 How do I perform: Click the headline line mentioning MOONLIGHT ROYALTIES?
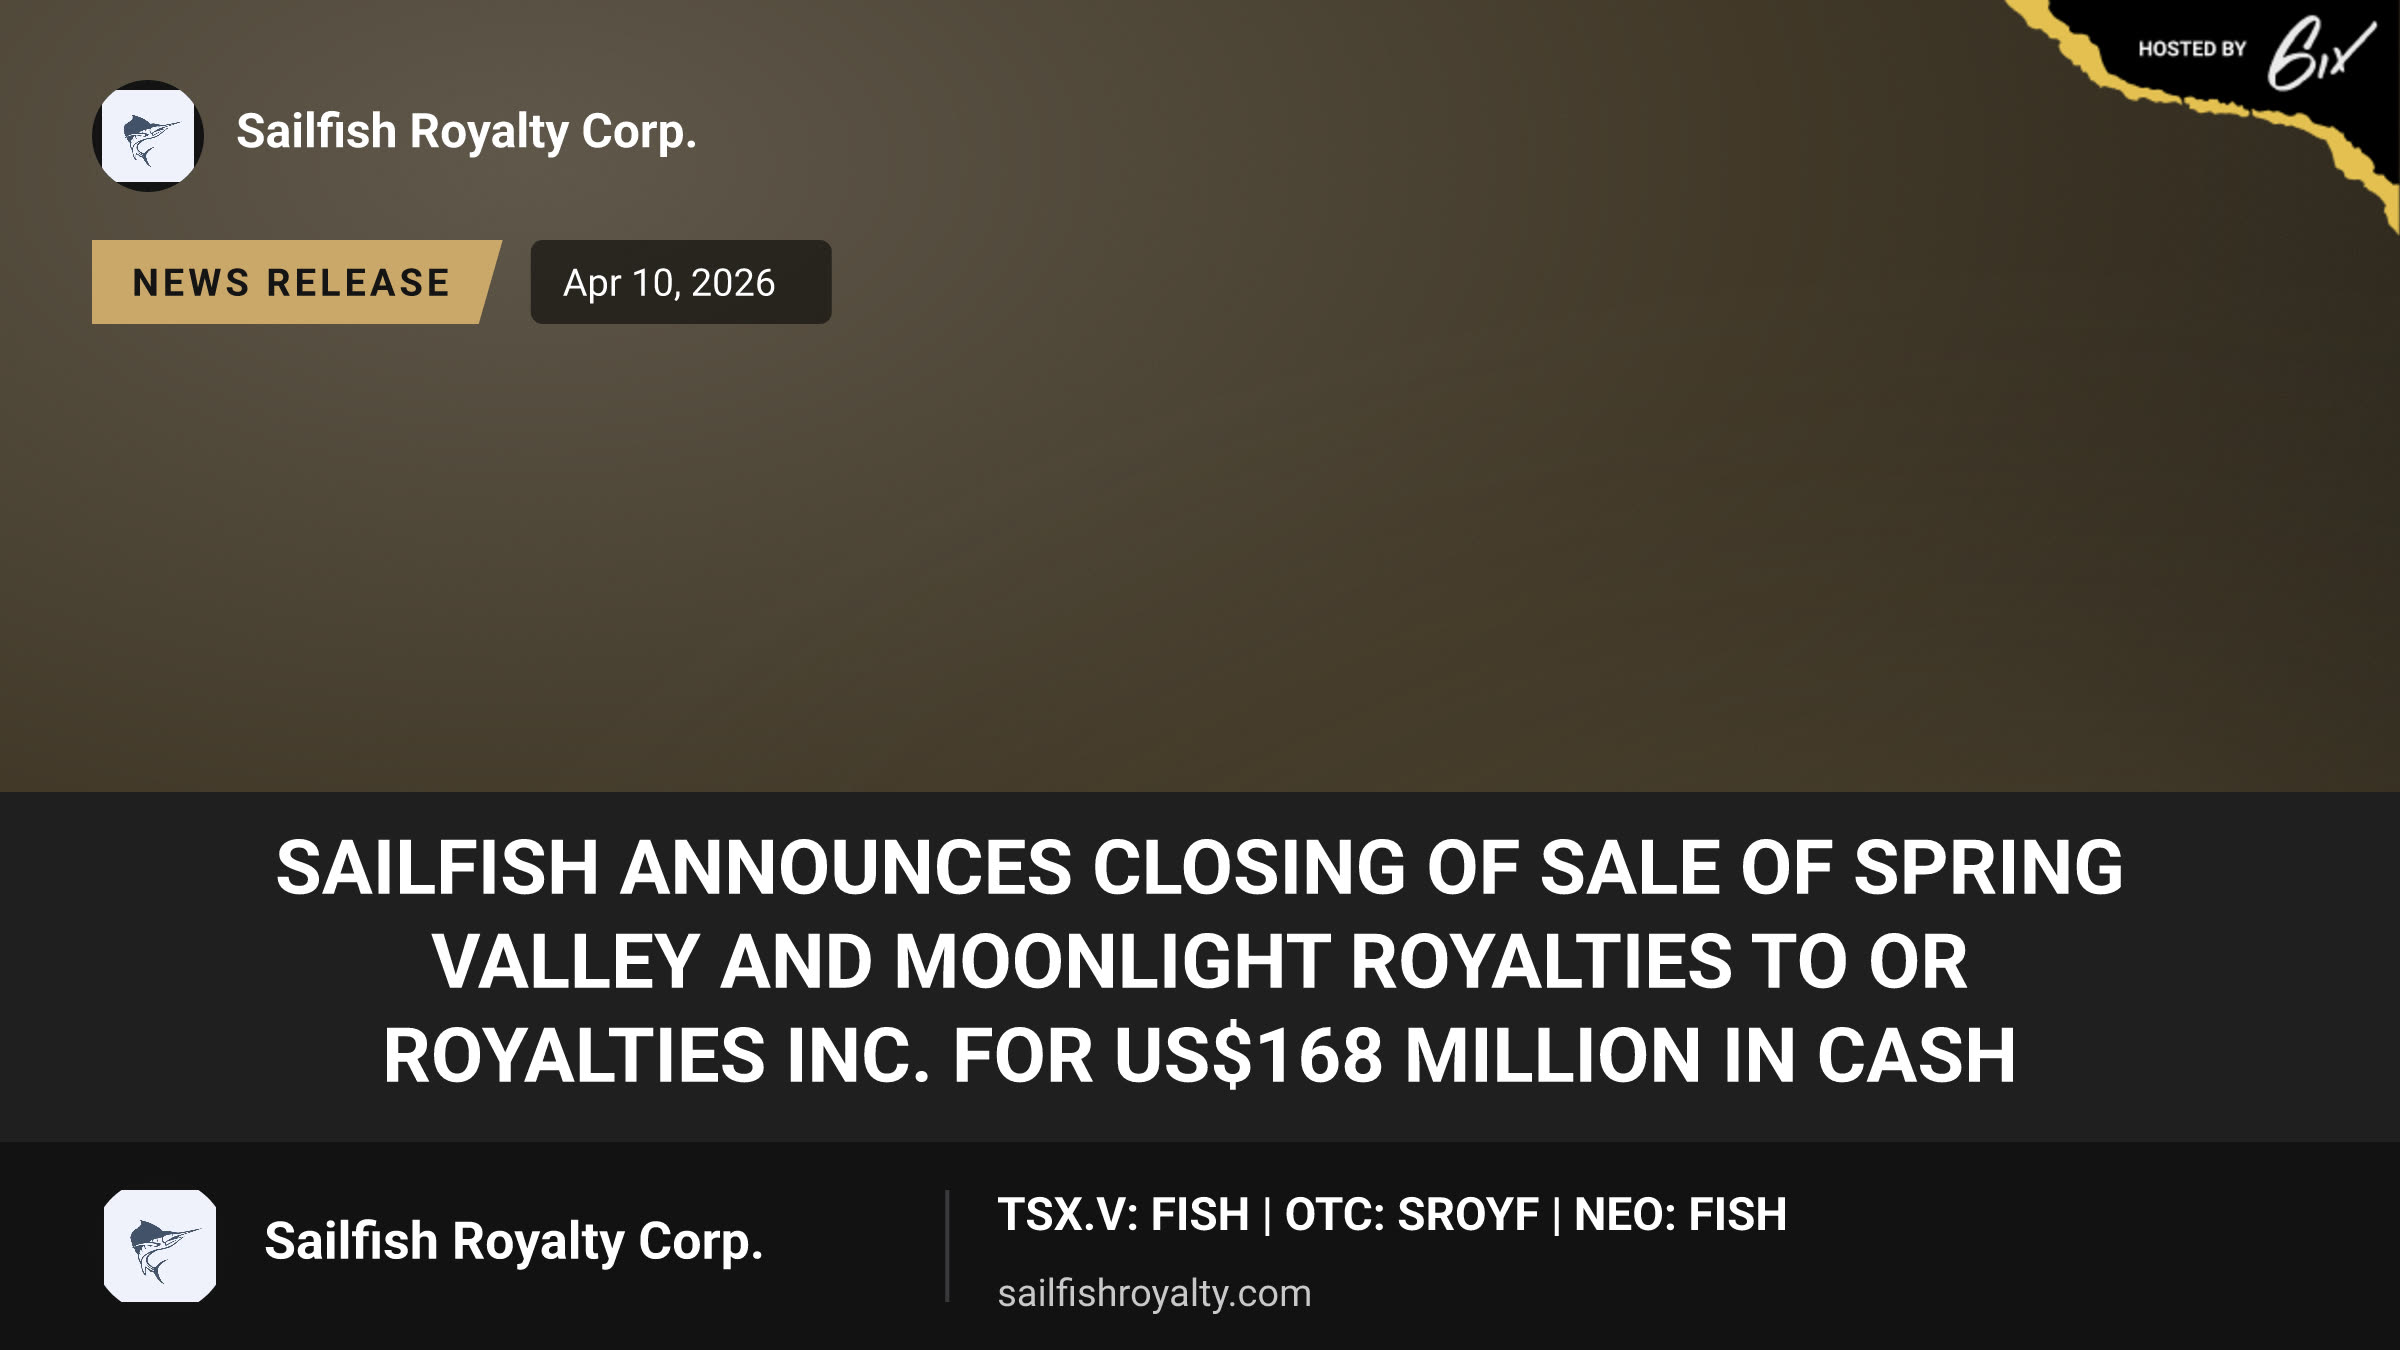[1200, 962]
